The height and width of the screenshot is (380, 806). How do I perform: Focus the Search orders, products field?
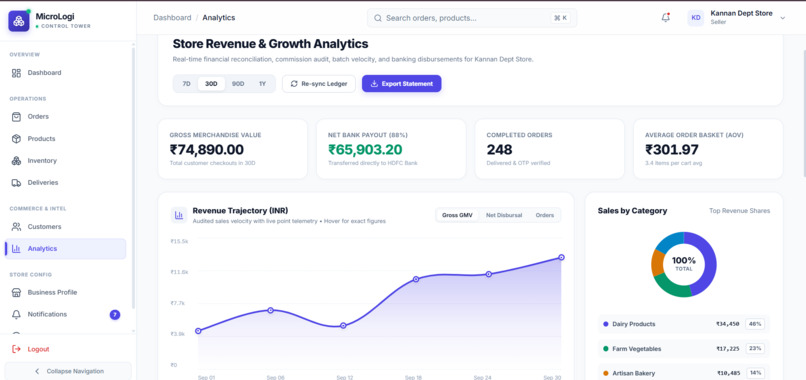click(472, 18)
